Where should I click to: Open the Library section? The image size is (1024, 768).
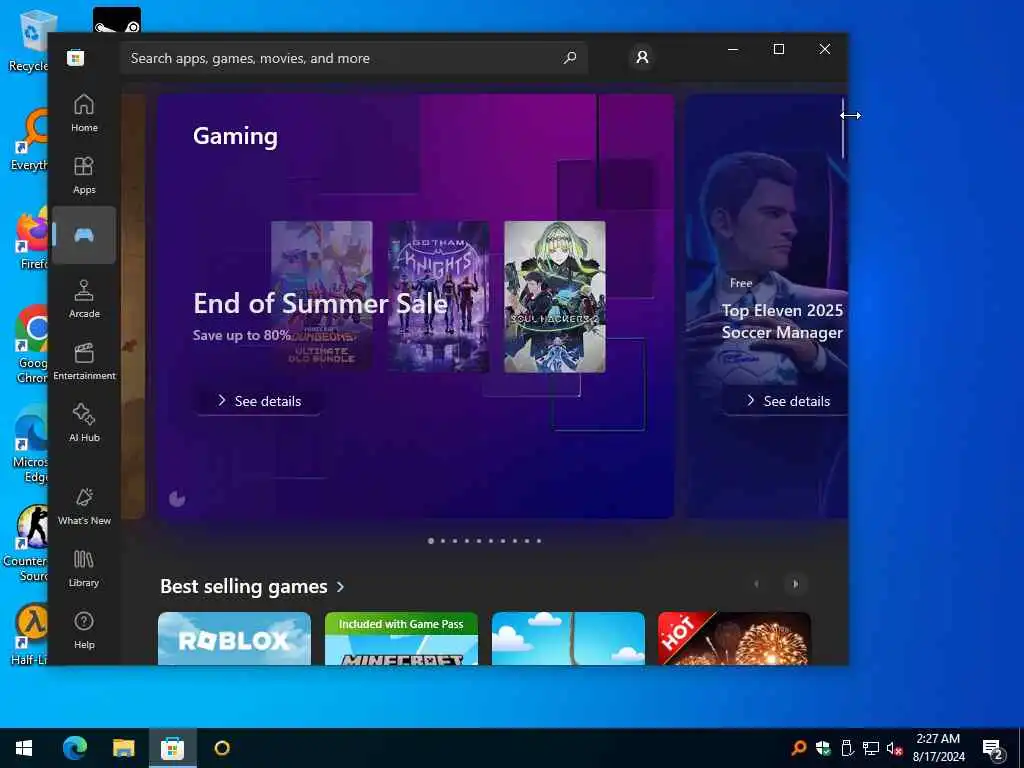point(84,569)
